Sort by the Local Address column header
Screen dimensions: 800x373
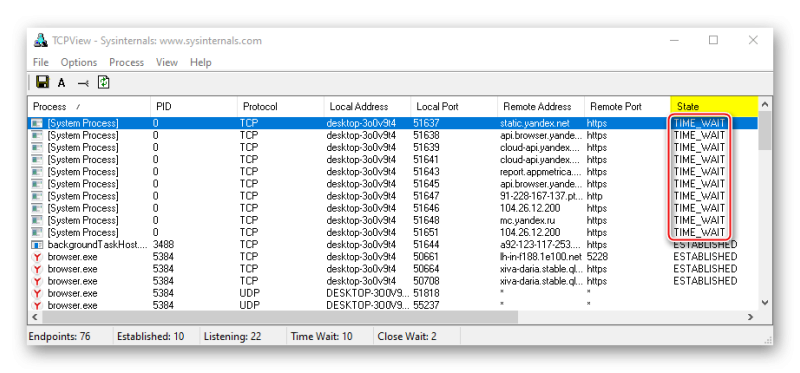pos(367,107)
